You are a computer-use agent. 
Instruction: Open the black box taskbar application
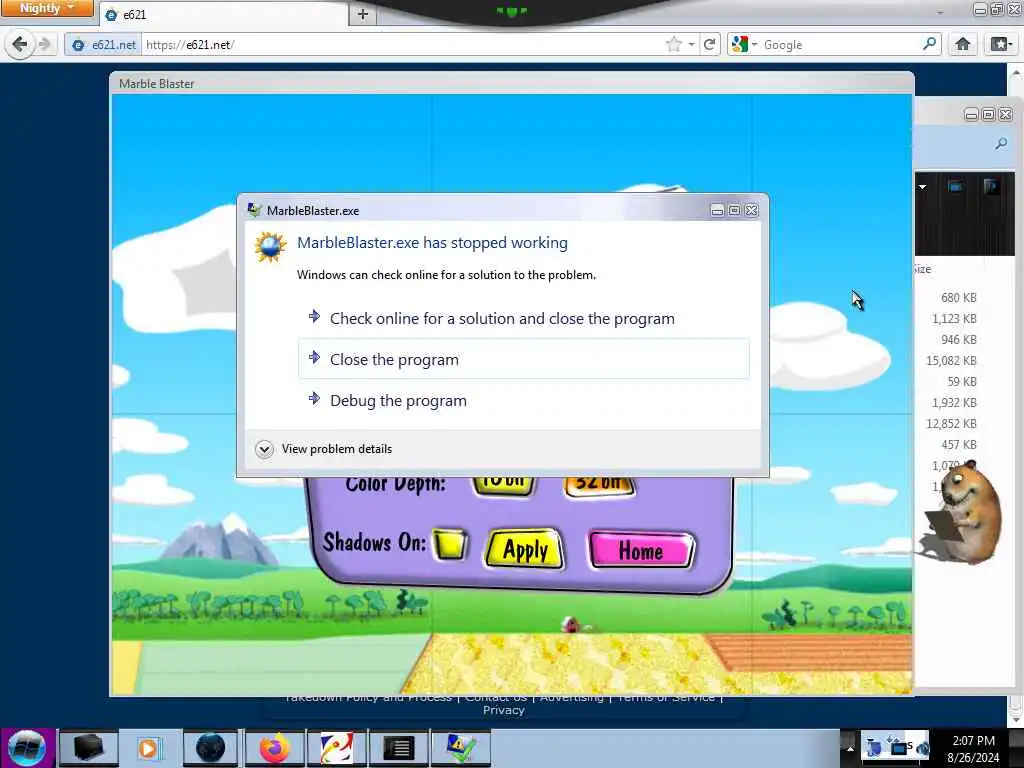[x=88, y=748]
